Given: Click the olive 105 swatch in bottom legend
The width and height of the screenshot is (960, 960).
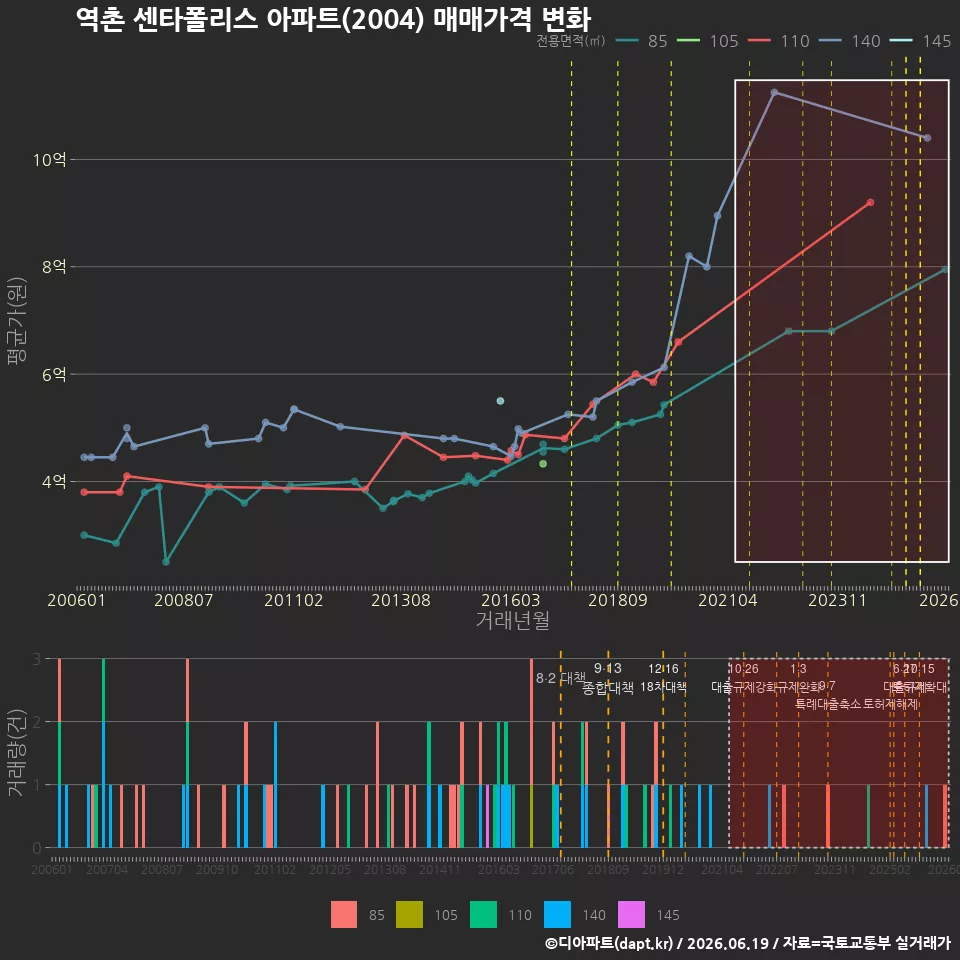Looking at the screenshot, I should (410, 915).
